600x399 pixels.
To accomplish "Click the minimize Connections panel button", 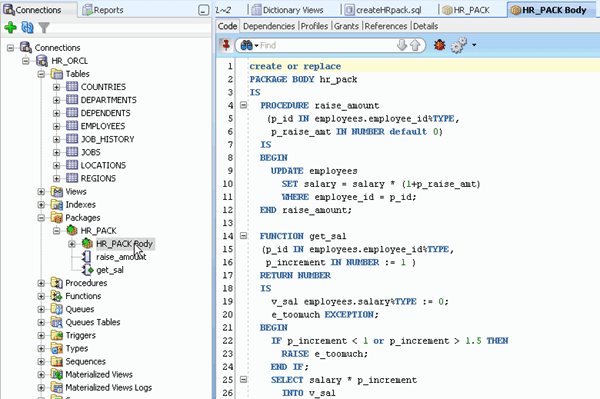I will pyautogui.click(x=204, y=10).
